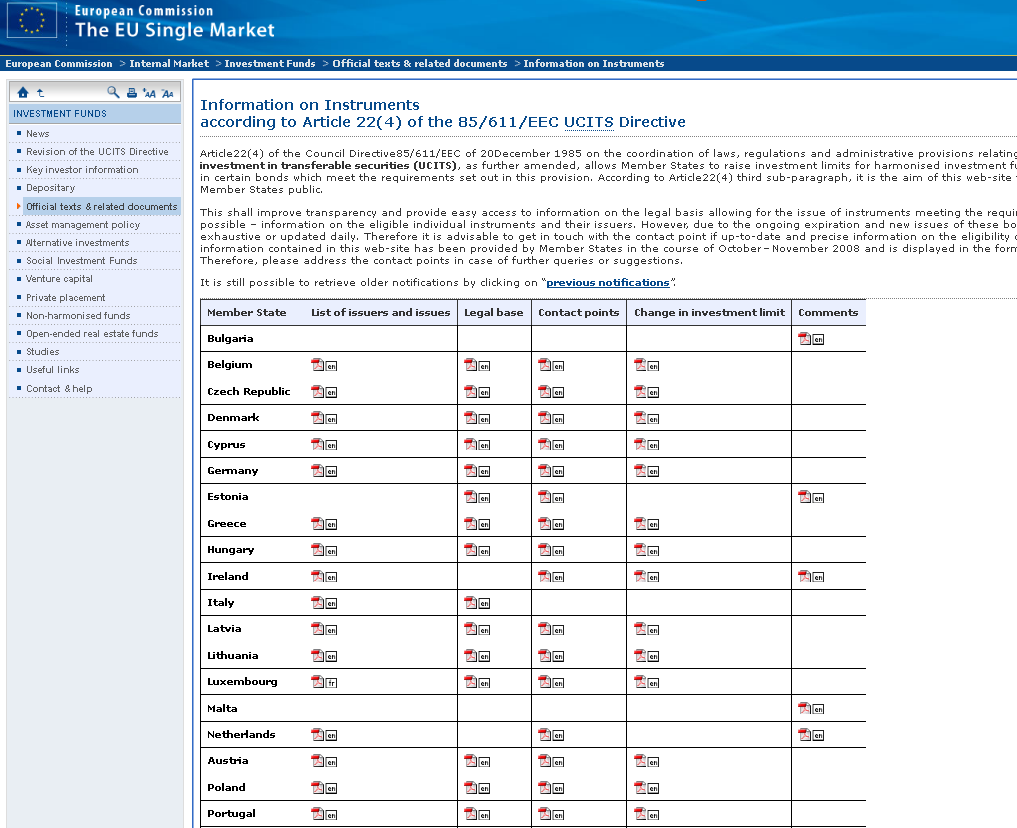Click the Luxembourg row label
1017x828 pixels.
243,681
